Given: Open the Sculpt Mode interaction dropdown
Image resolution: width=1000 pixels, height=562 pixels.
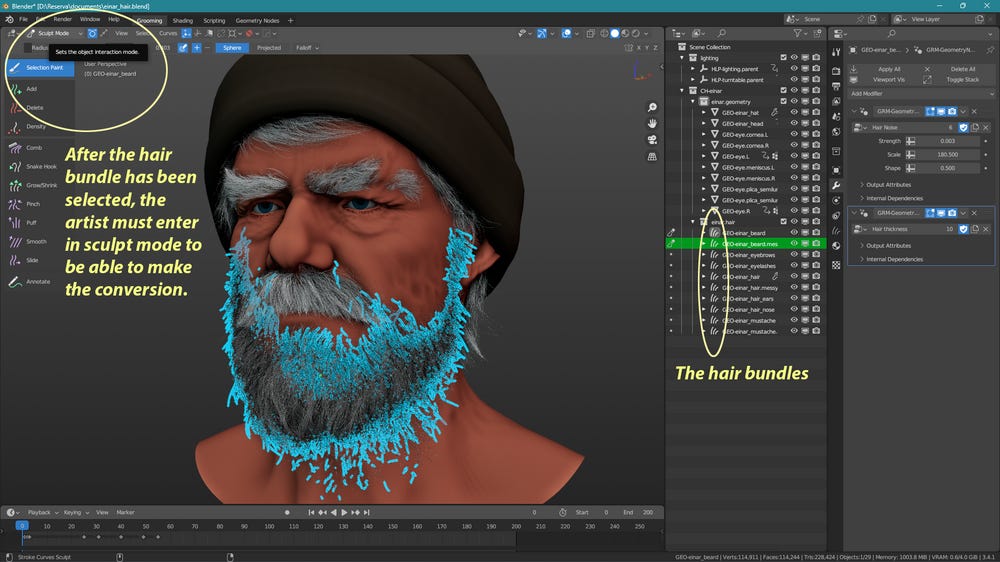Looking at the screenshot, I should point(55,33).
